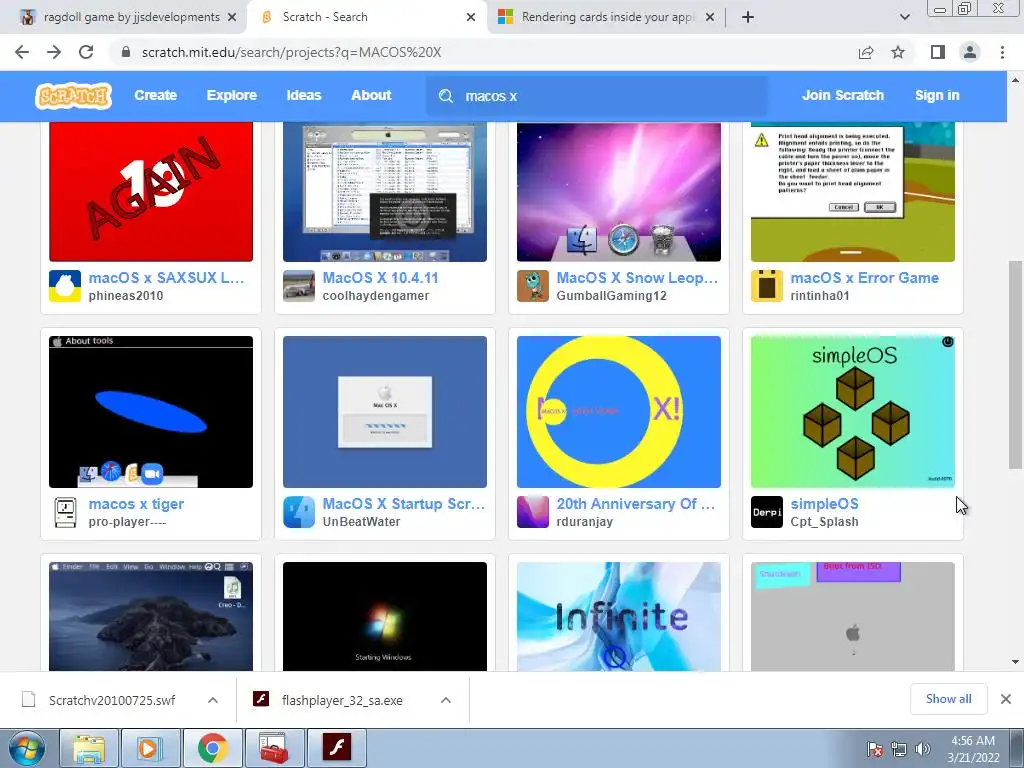Toggle the browser side panel icon
Screen dimensions: 1024x768
938,52
